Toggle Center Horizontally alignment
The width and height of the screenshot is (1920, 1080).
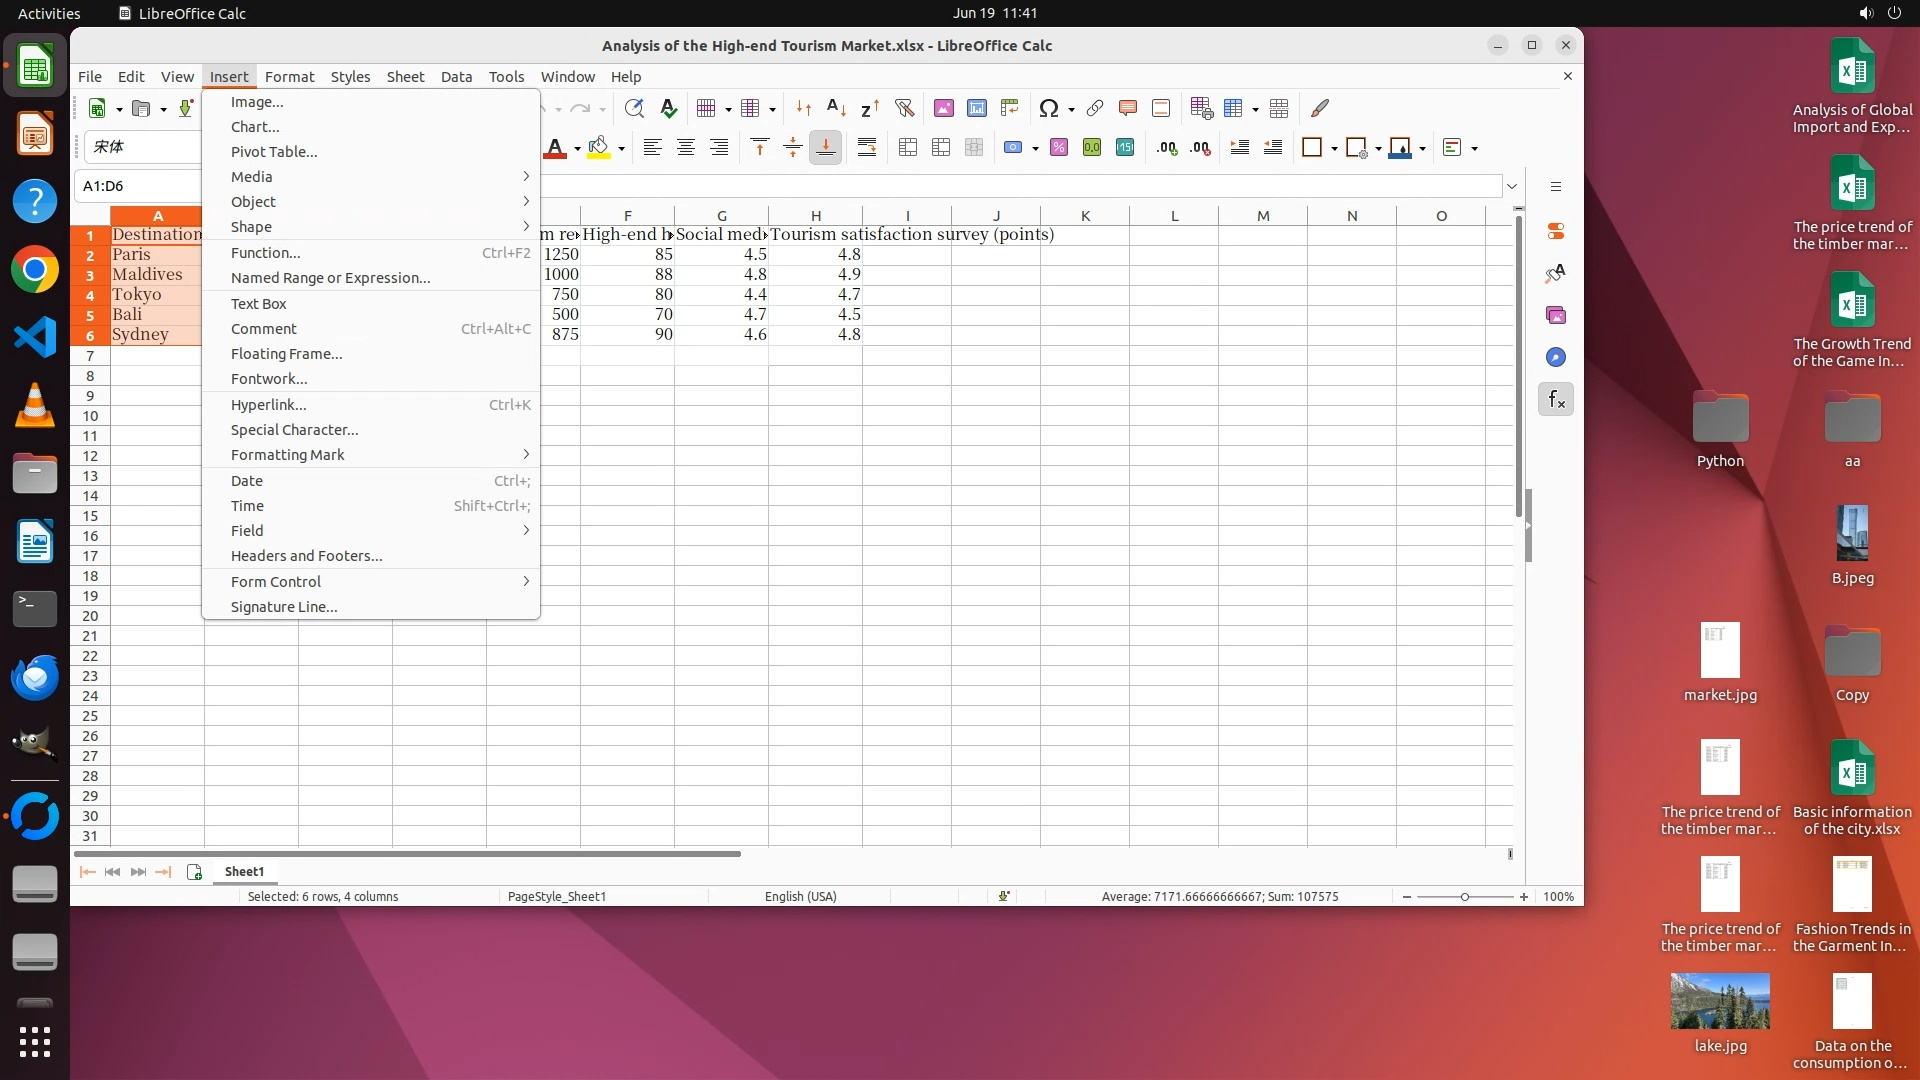coord(685,148)
